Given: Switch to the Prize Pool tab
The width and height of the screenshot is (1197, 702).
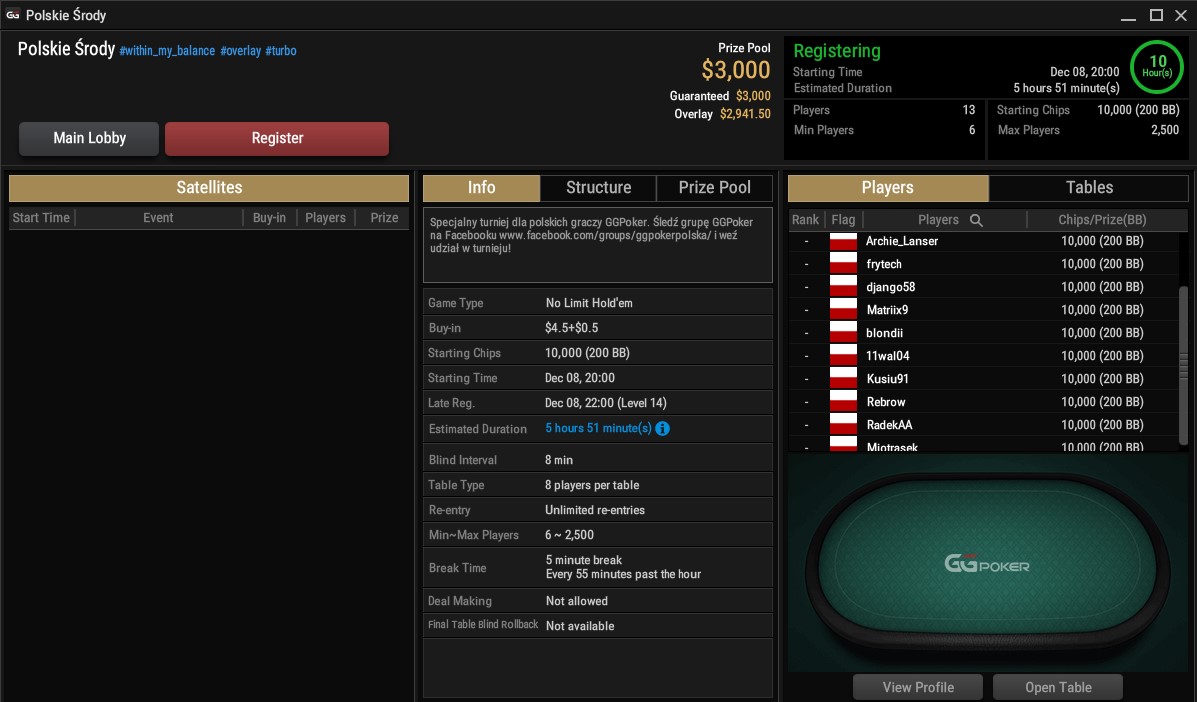Looking at the screenshot, I should [715, 188].
